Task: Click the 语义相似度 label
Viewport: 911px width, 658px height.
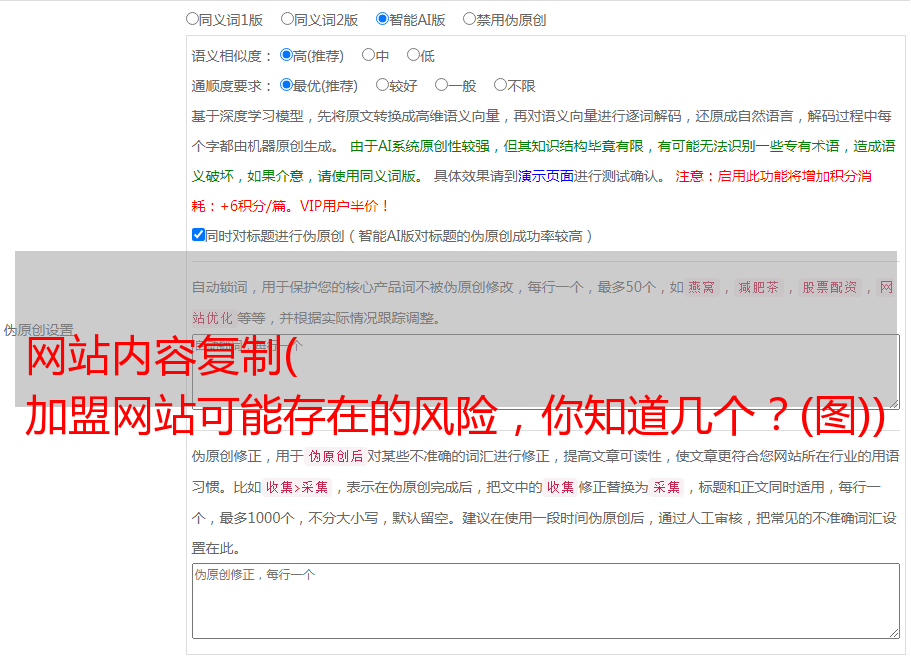Action: point(232,56)
